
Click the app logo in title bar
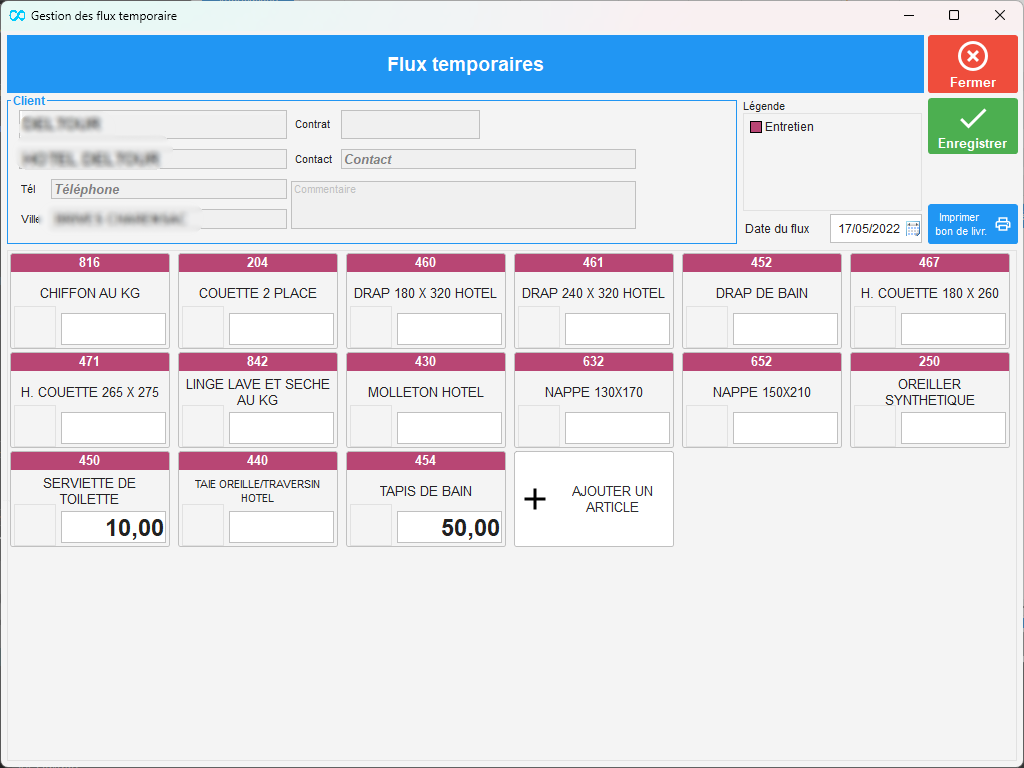pos(17,15)
